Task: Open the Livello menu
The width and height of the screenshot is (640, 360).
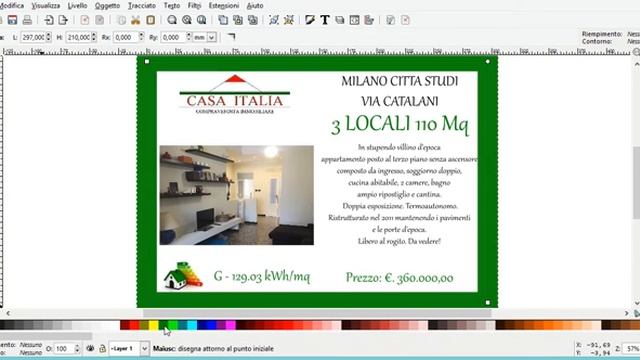Action: 78,6
